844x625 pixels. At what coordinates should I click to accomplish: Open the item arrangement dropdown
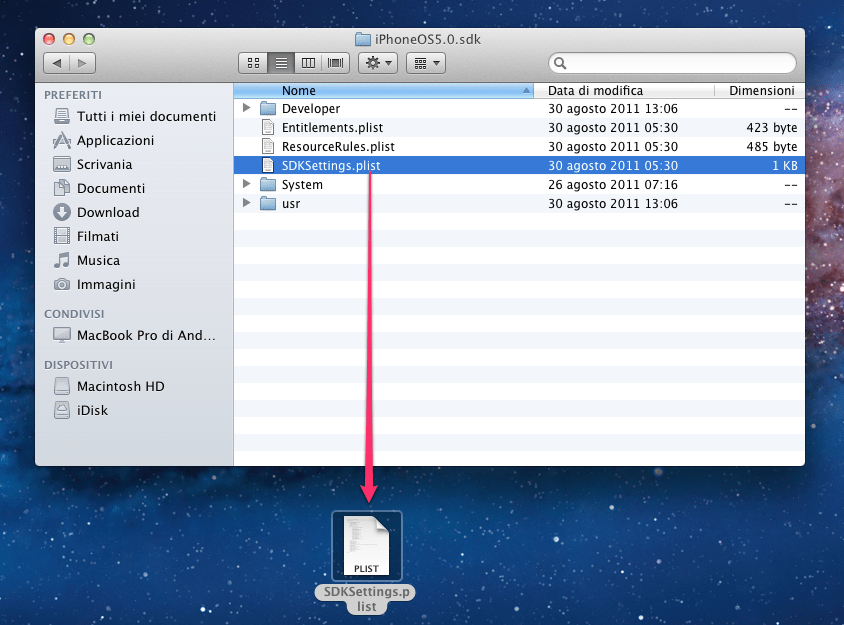pos(426,63)
